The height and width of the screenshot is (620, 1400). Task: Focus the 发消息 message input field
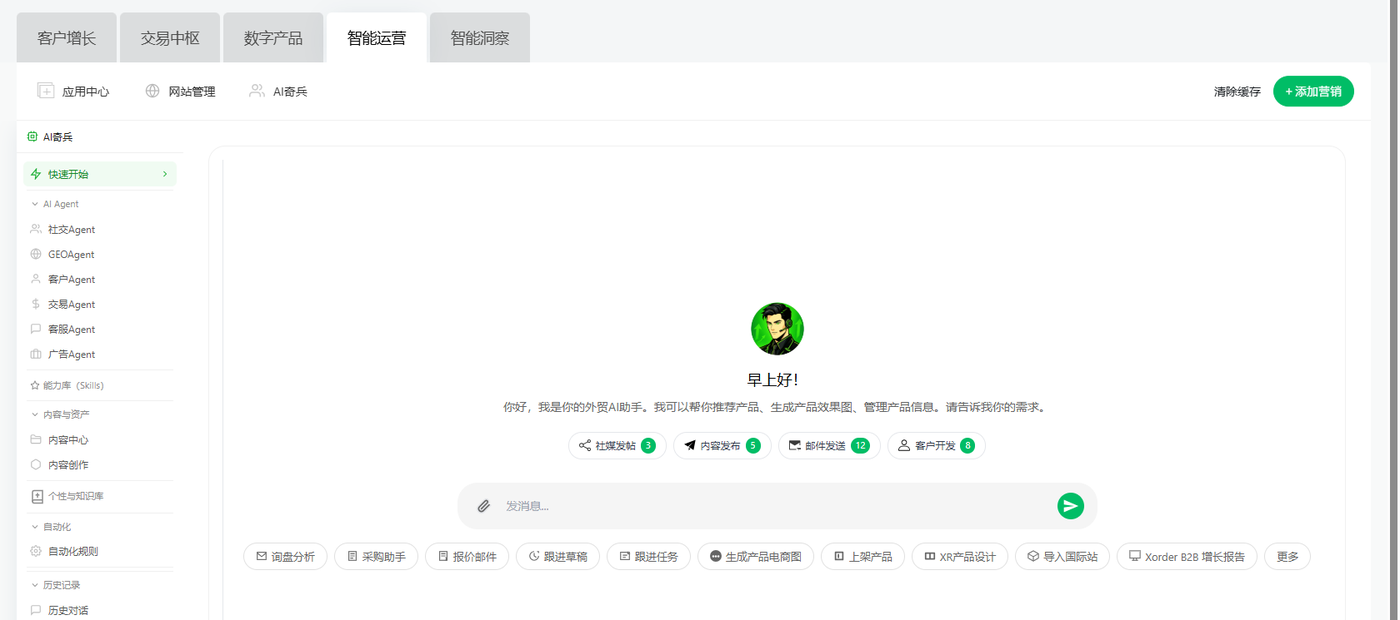coord(775,506)
